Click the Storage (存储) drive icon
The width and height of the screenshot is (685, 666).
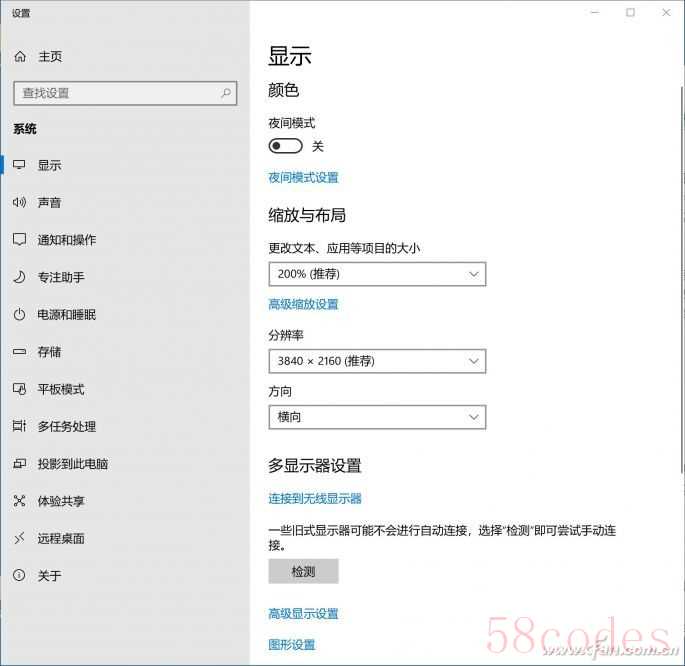19,352
